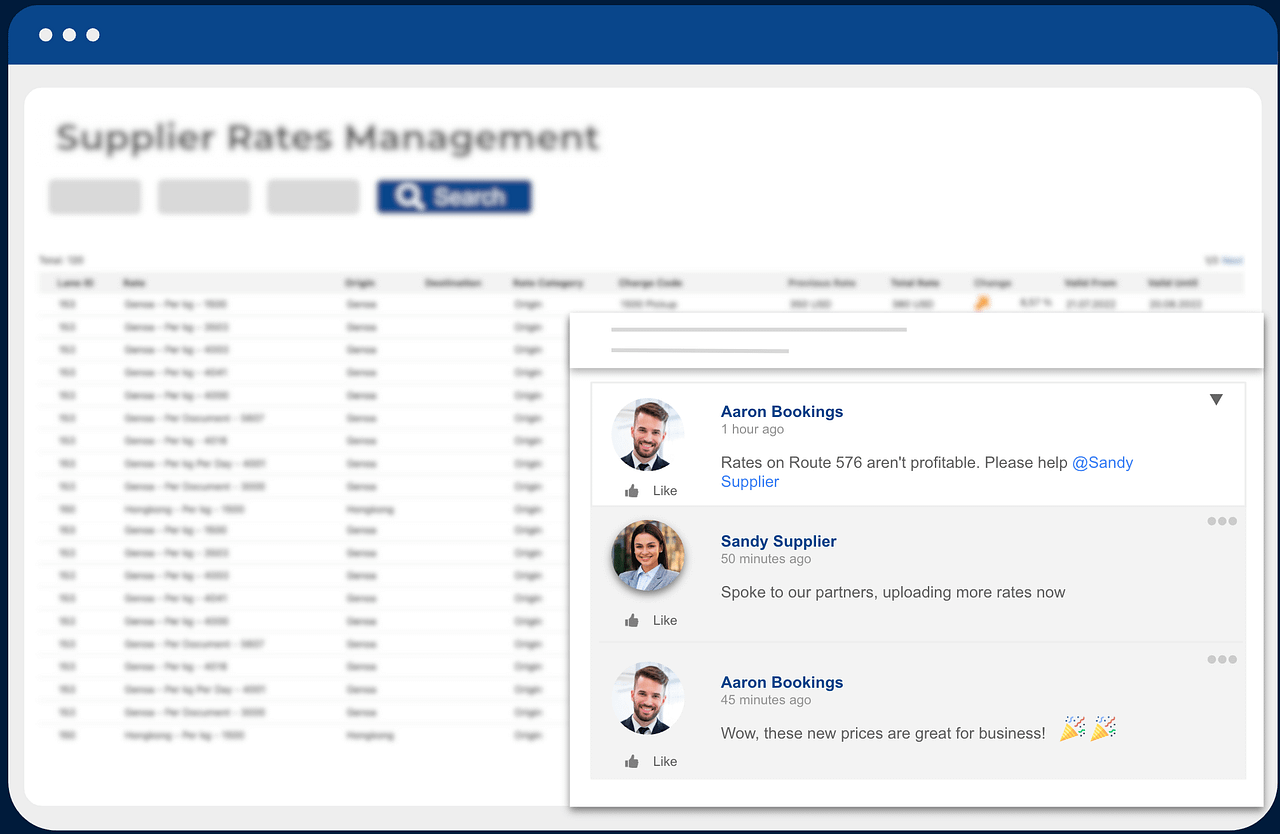Sort the table by the Lane ID column header
The image size is (1280, 834).
click(x=75, y=282)
